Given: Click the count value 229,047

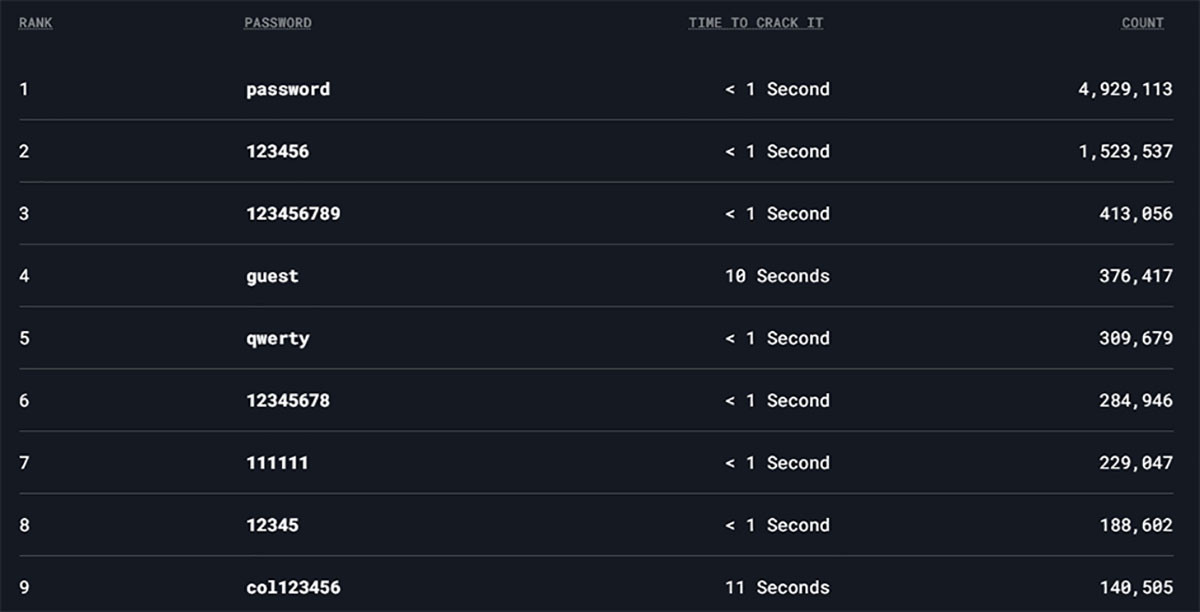Looking at the screenshot, I should click(1135, 463).
